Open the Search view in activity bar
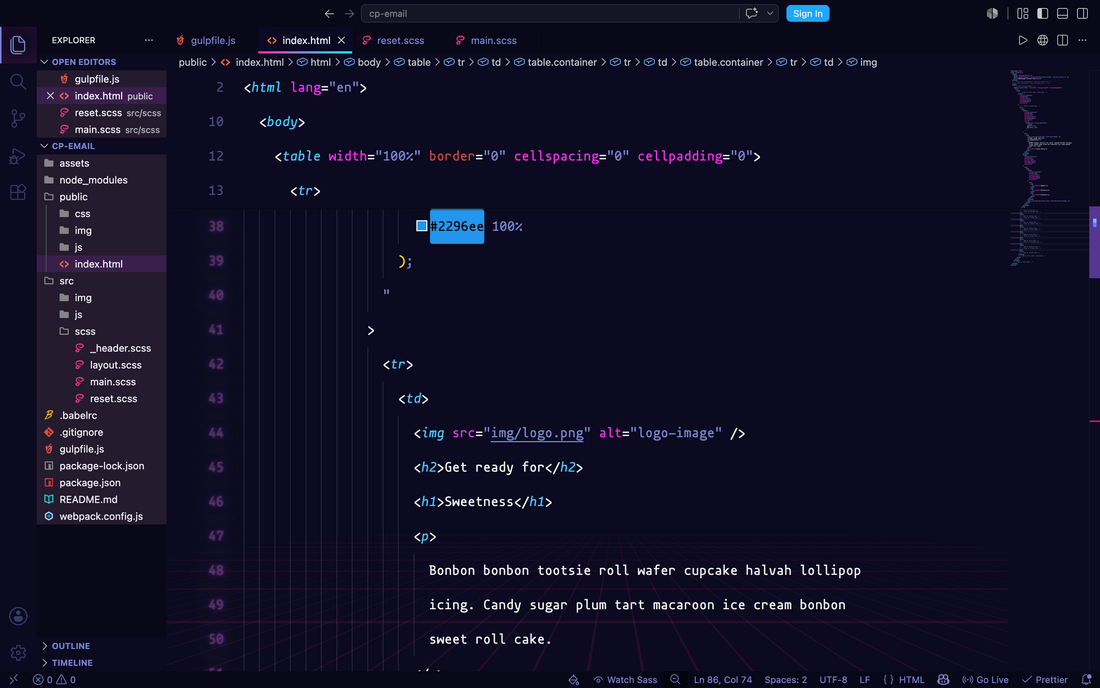 coord(18,81)
